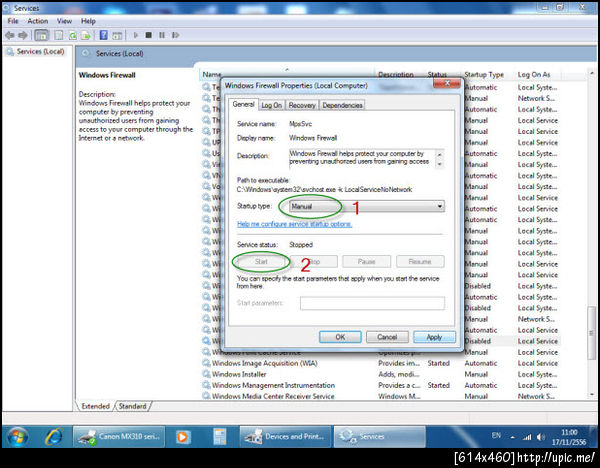Click the Services (Local) header back icon

click(86, 53)
